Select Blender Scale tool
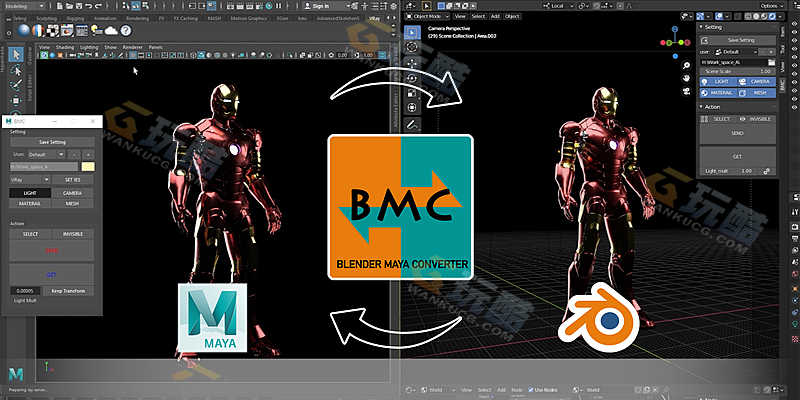This screenshot has height=400, width=800. click(412, 93)
